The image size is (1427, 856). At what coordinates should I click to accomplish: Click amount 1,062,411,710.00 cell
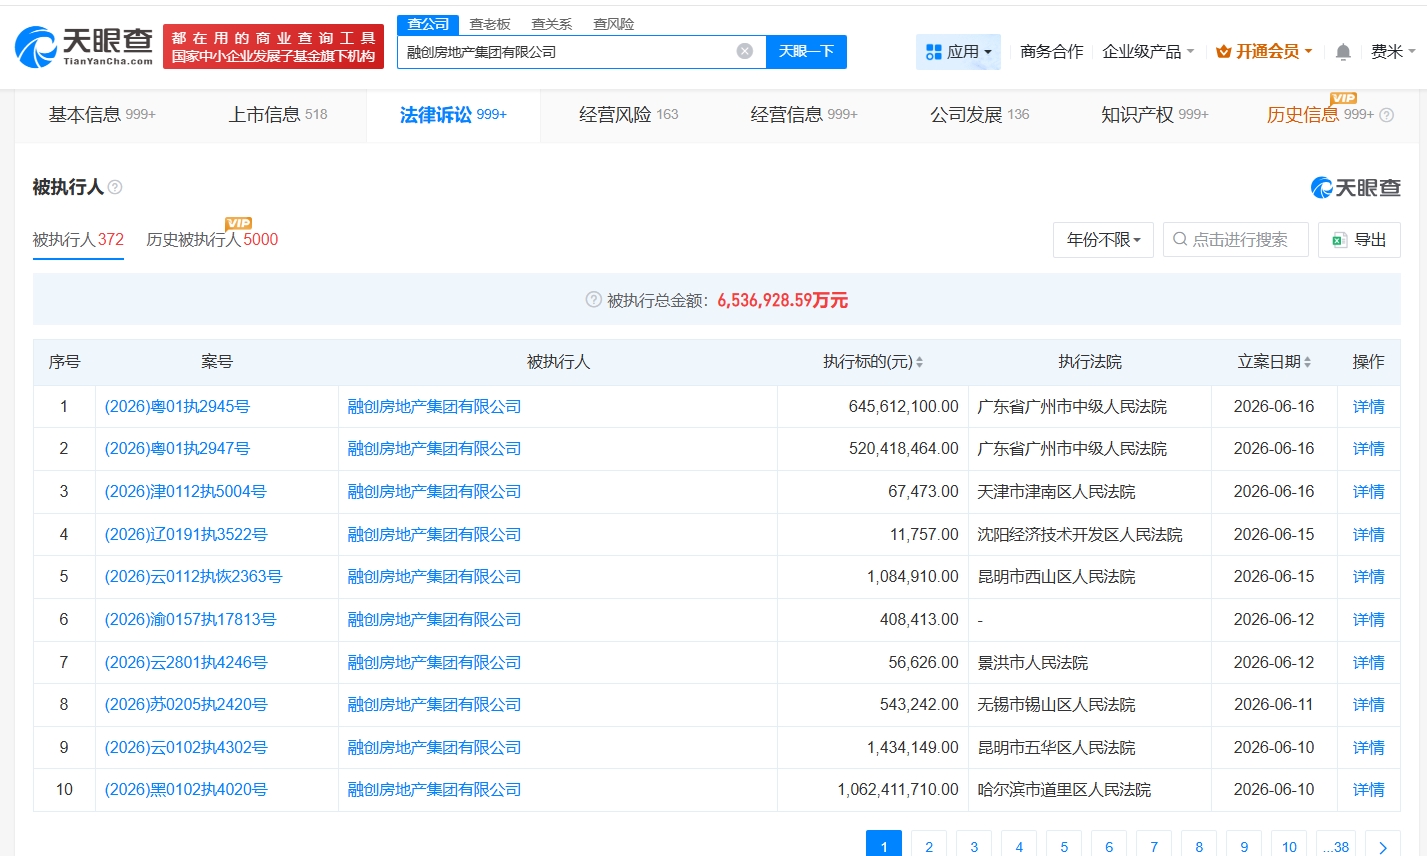coord(898,790)
